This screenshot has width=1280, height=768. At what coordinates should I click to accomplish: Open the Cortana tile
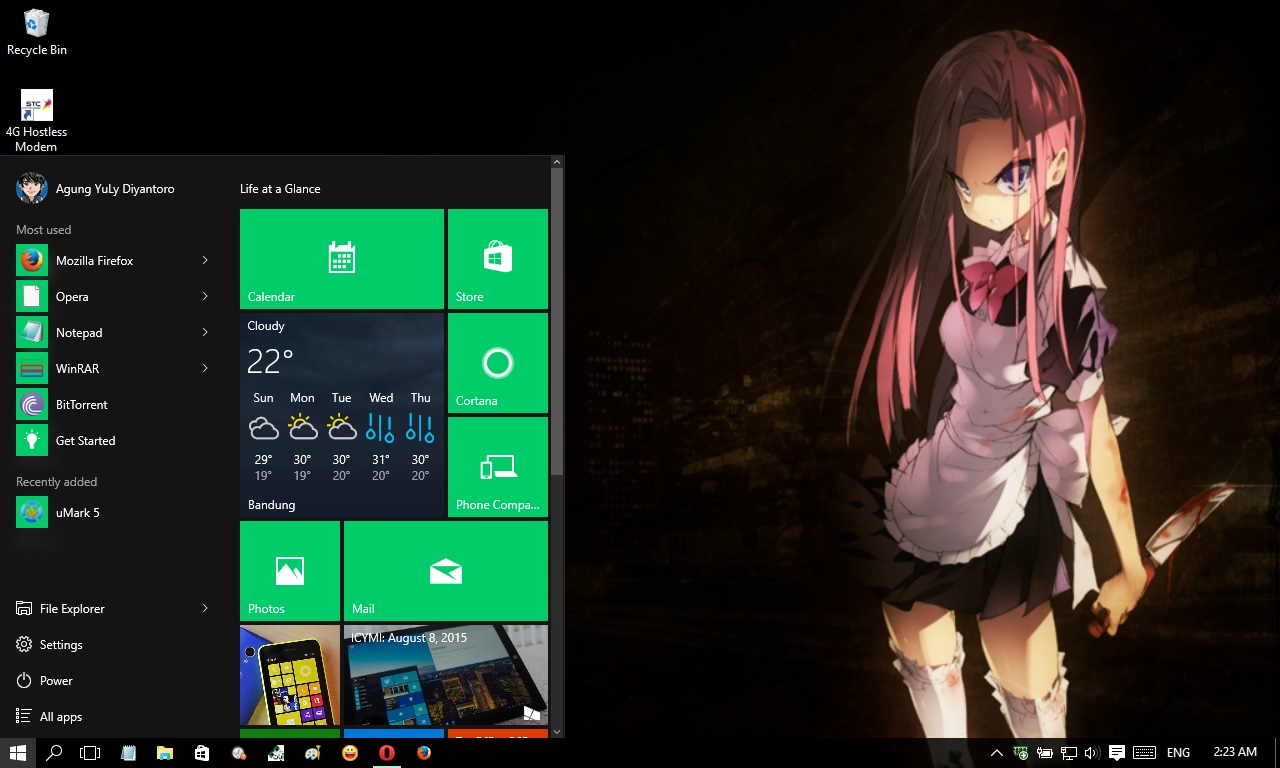tap(498, 363)
